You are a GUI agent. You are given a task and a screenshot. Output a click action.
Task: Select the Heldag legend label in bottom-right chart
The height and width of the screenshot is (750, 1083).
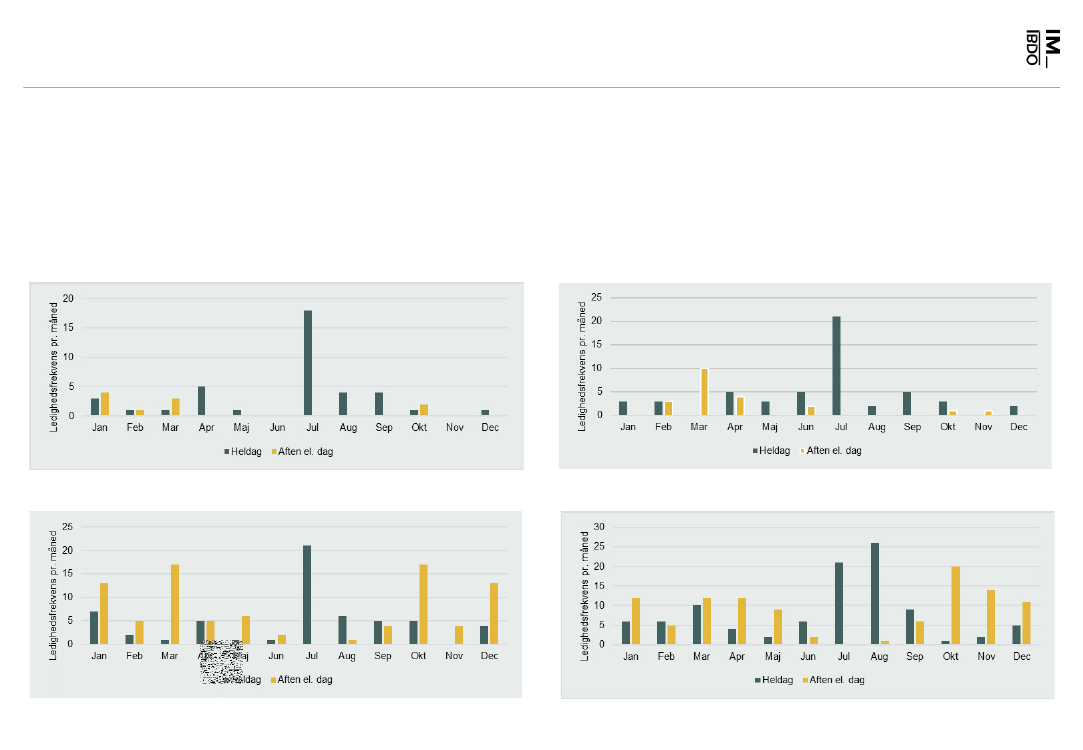pyautogui.click(x=778, y=680)
